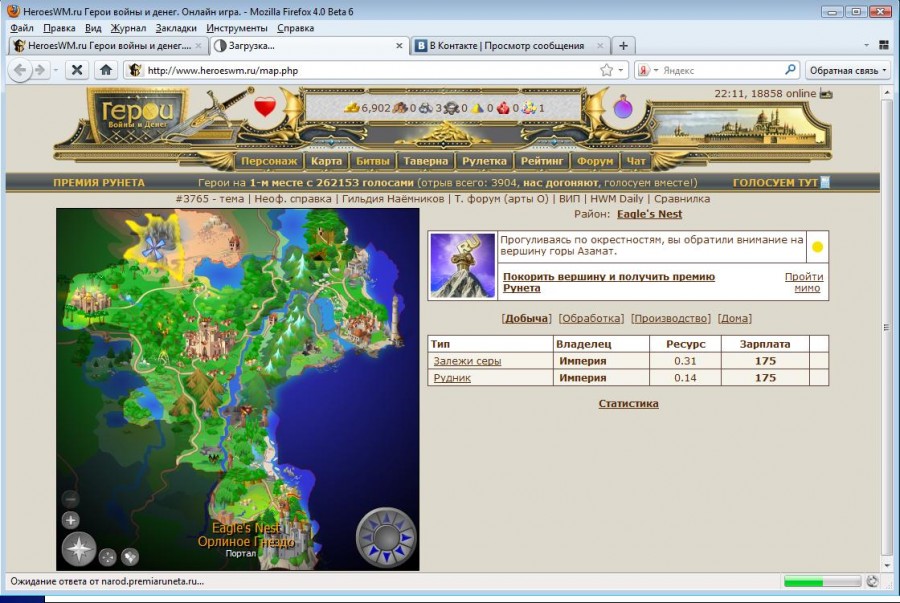The width and height of the screenshot is (900, 603).
Task: Zoom out the map with minus button
Action: coord(71,499)
